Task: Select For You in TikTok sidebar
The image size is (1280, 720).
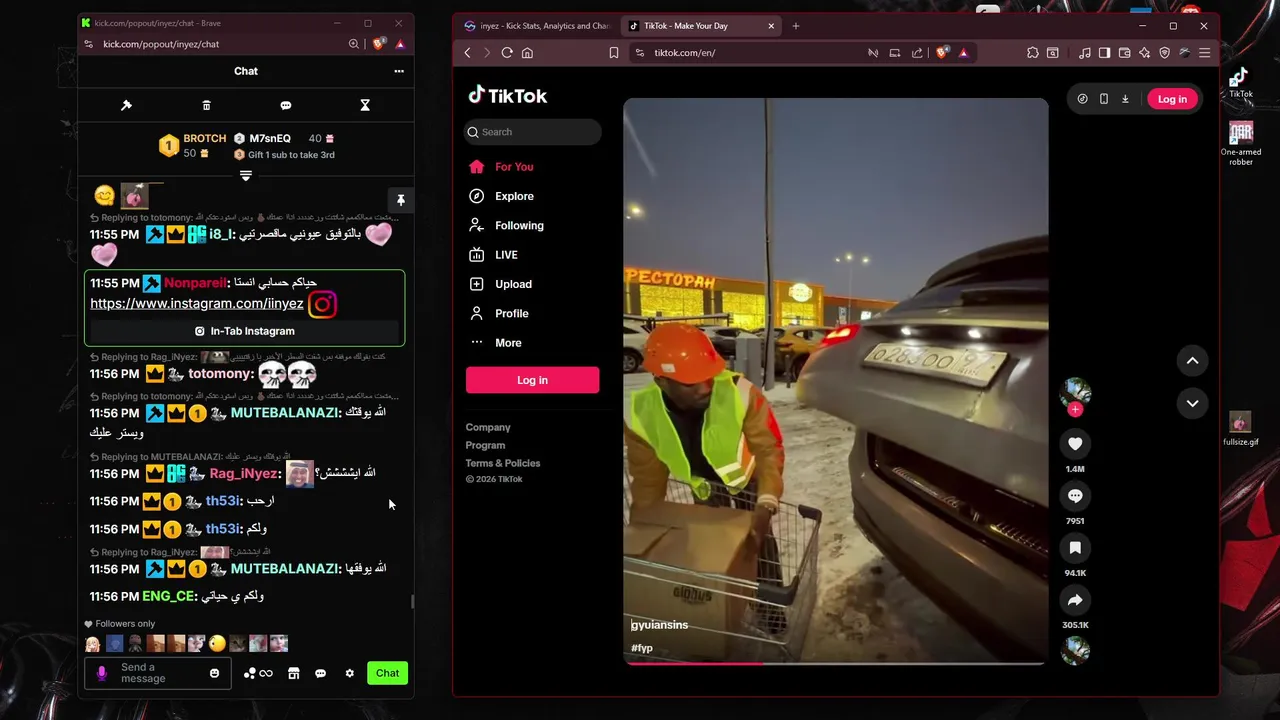Action: [514, 167]
